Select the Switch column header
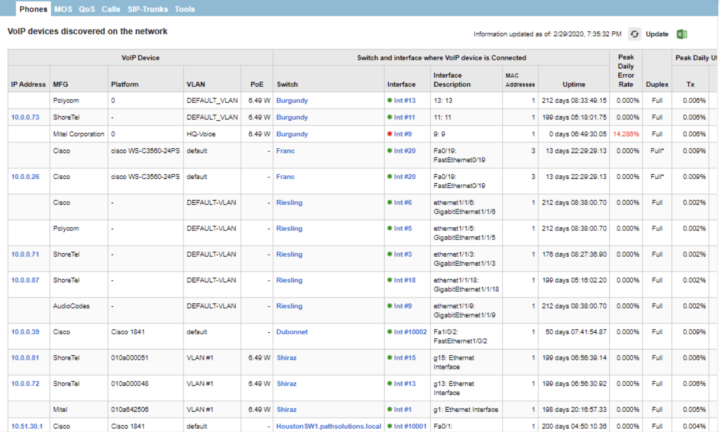The image size is (720, 437). 287,84
